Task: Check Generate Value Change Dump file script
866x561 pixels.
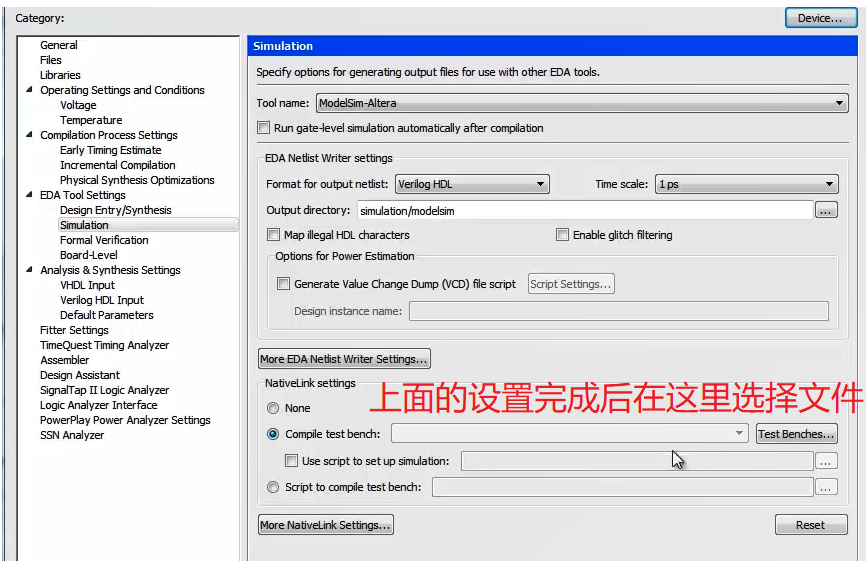Action: point(284,284)
